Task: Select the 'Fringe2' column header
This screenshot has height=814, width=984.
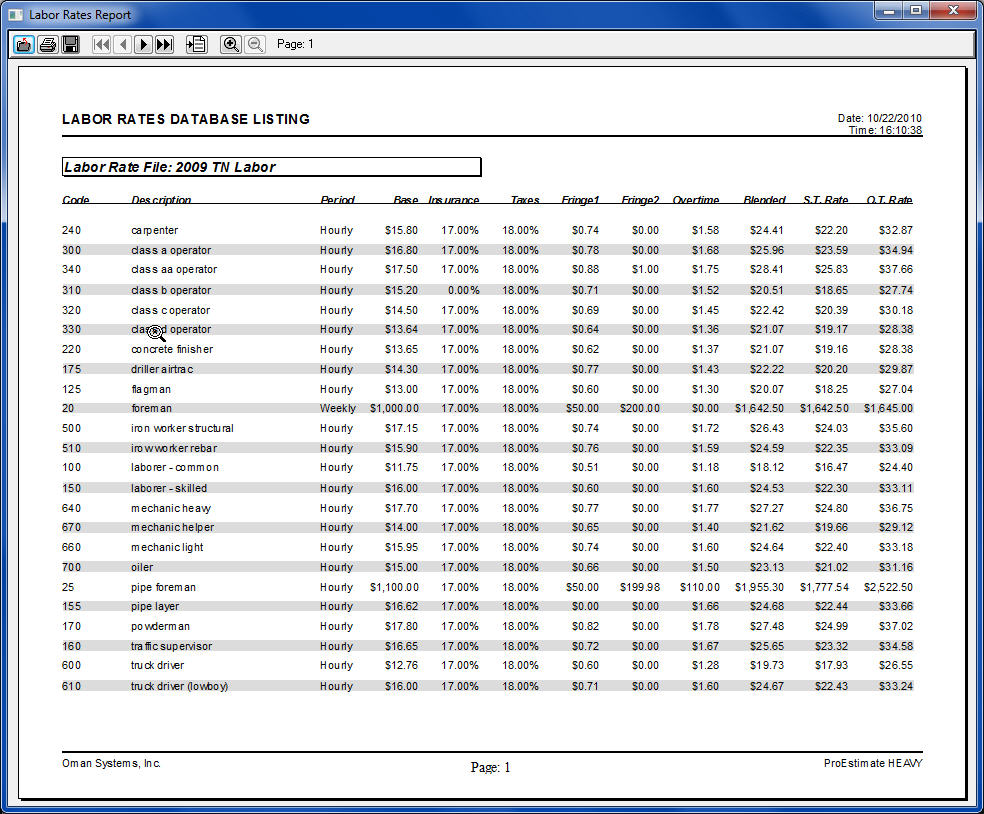Action: tap(640, 200)
